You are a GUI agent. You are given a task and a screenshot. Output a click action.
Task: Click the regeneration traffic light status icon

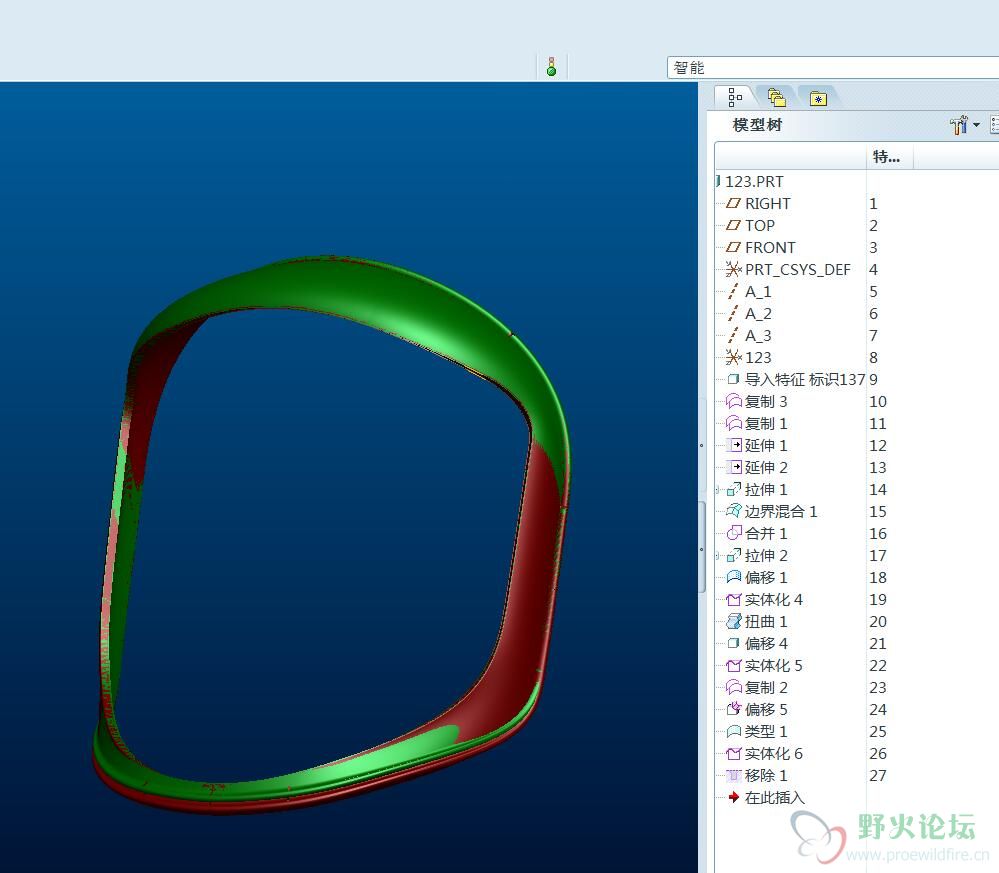pos(551,67)
